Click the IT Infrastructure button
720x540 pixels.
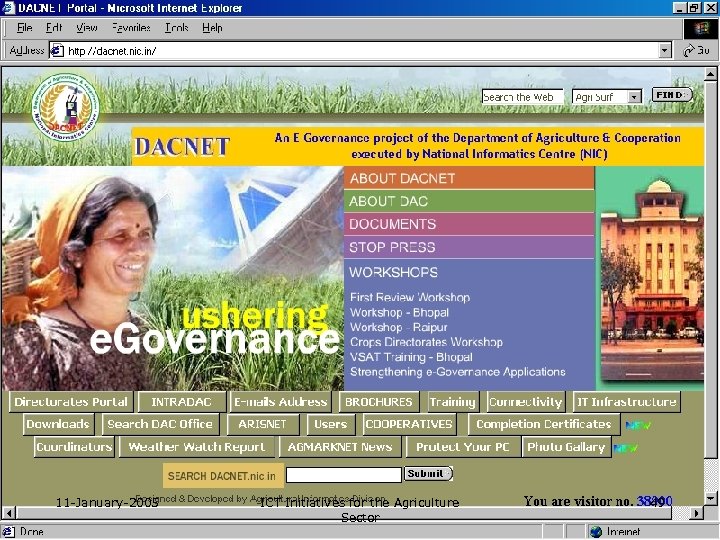[626, 402]
